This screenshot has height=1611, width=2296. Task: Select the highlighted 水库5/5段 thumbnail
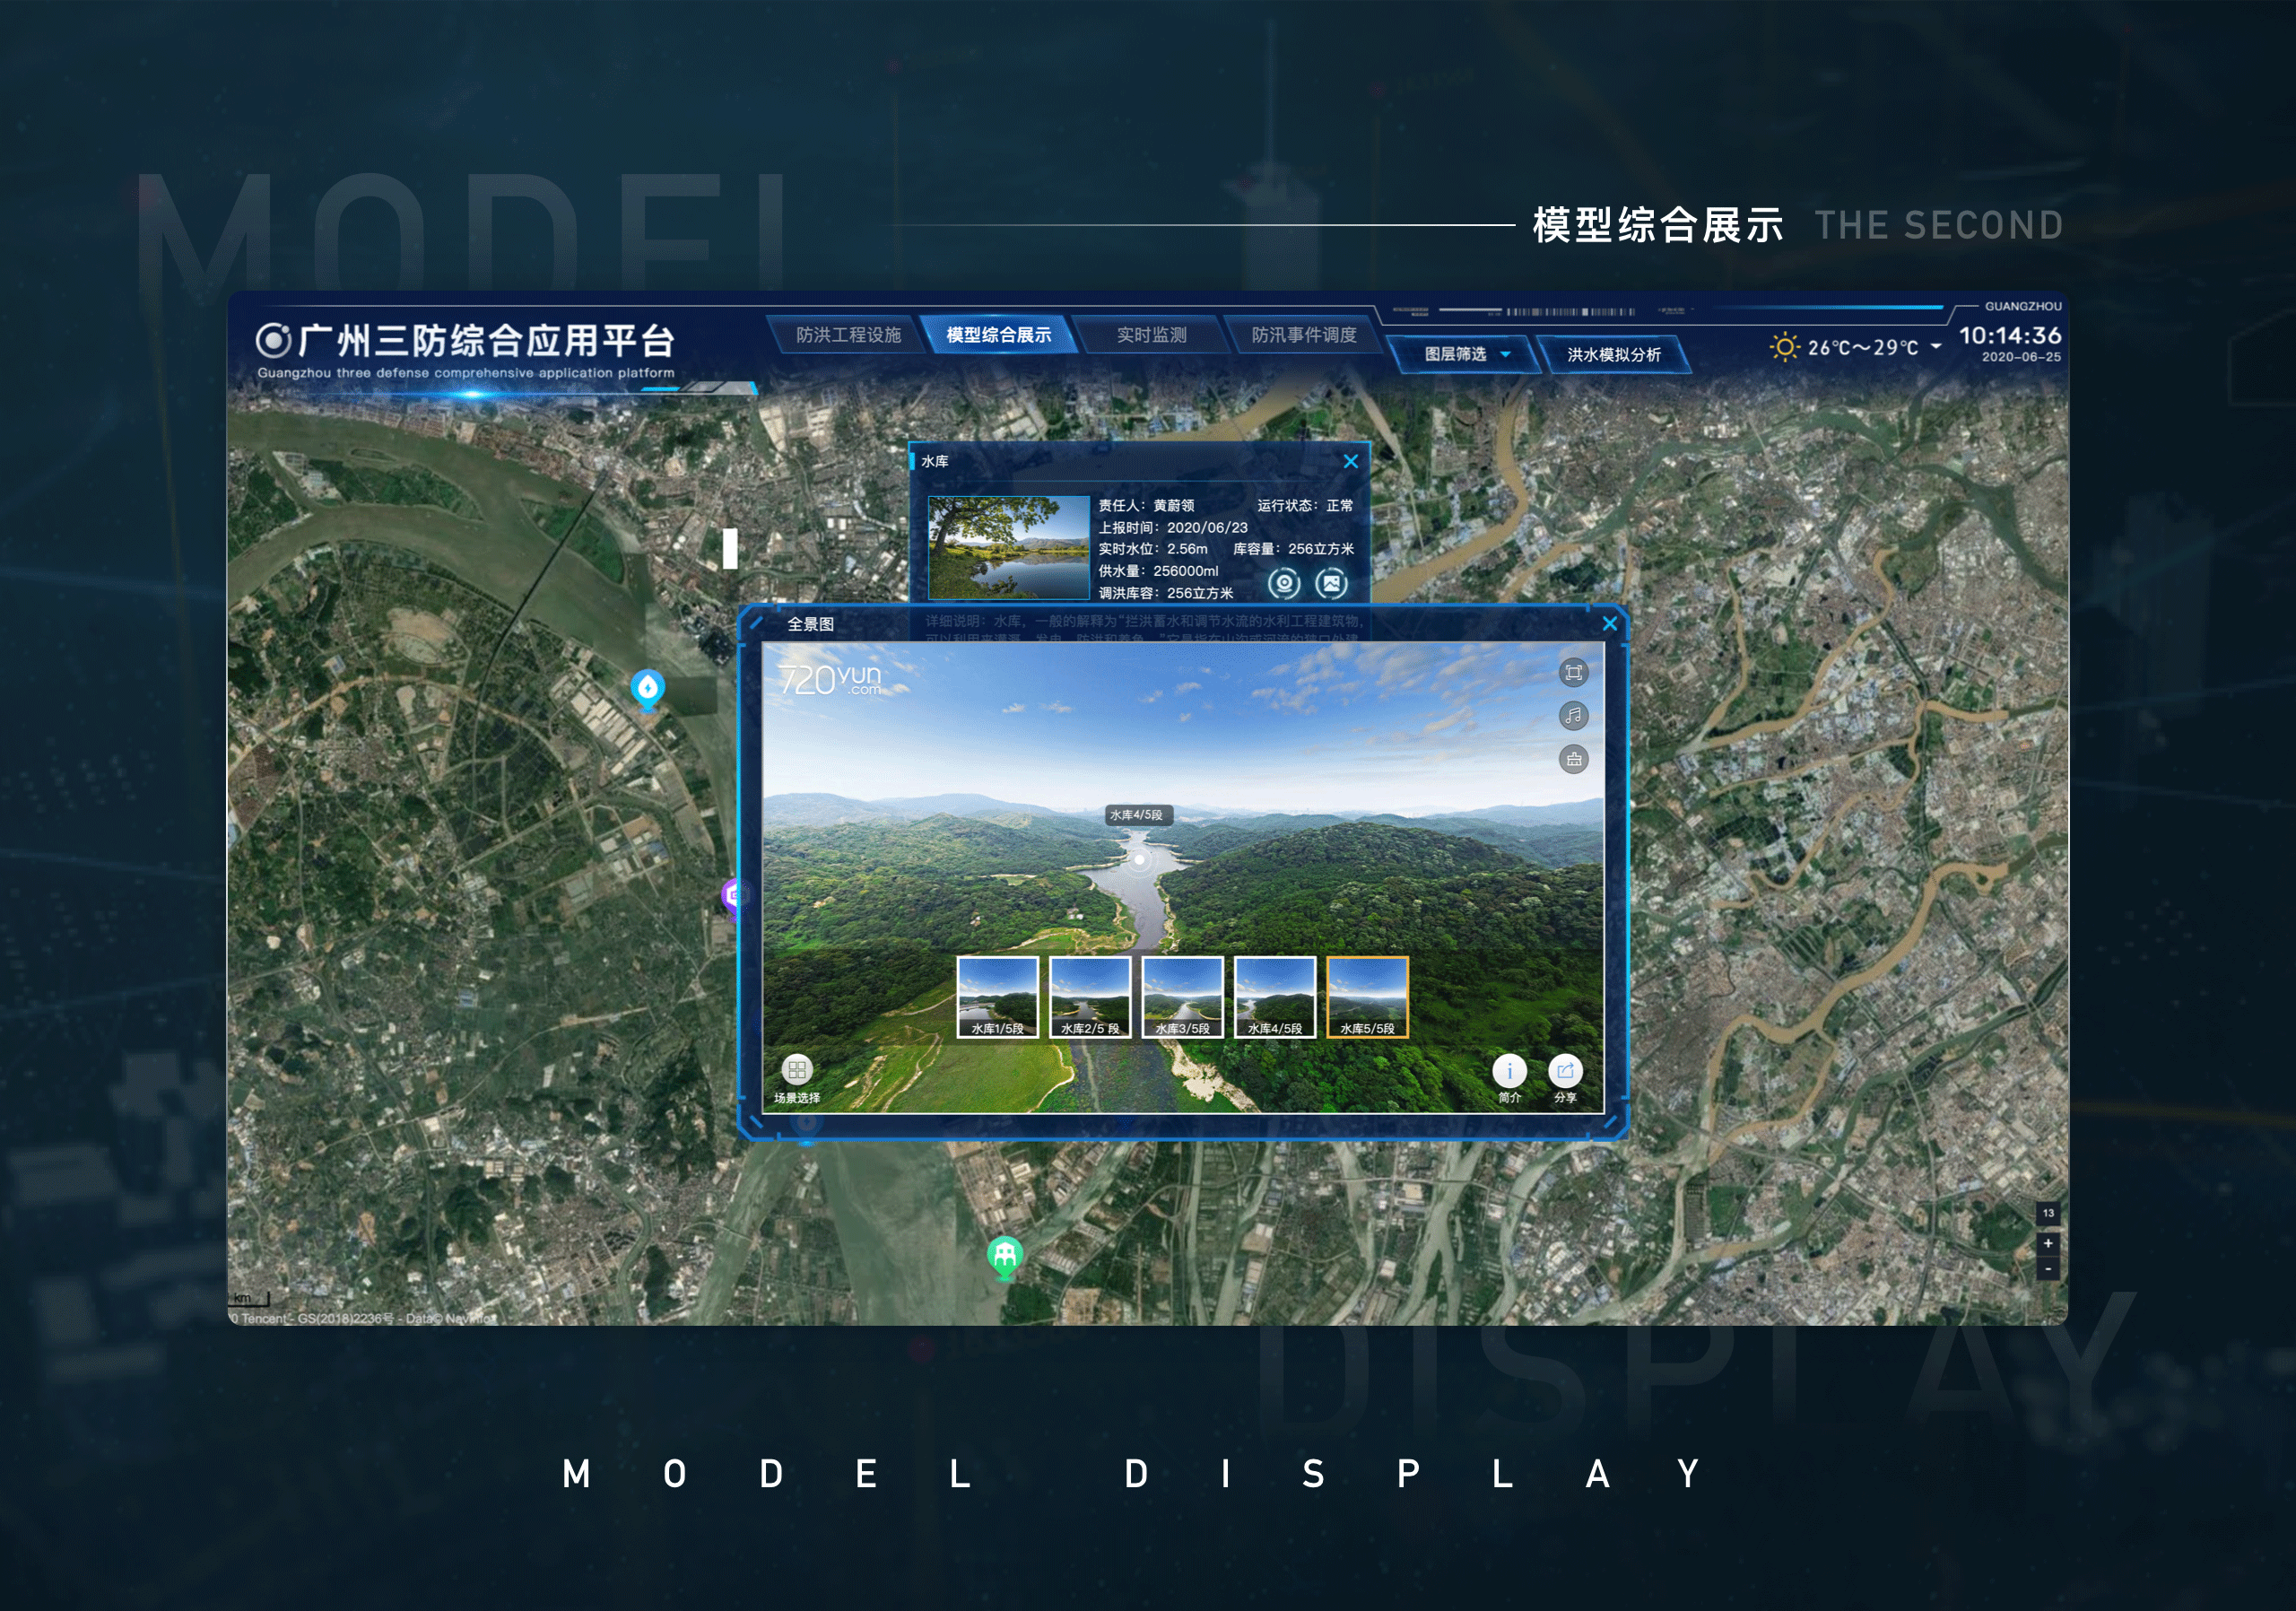click(x=1367, y=997)
